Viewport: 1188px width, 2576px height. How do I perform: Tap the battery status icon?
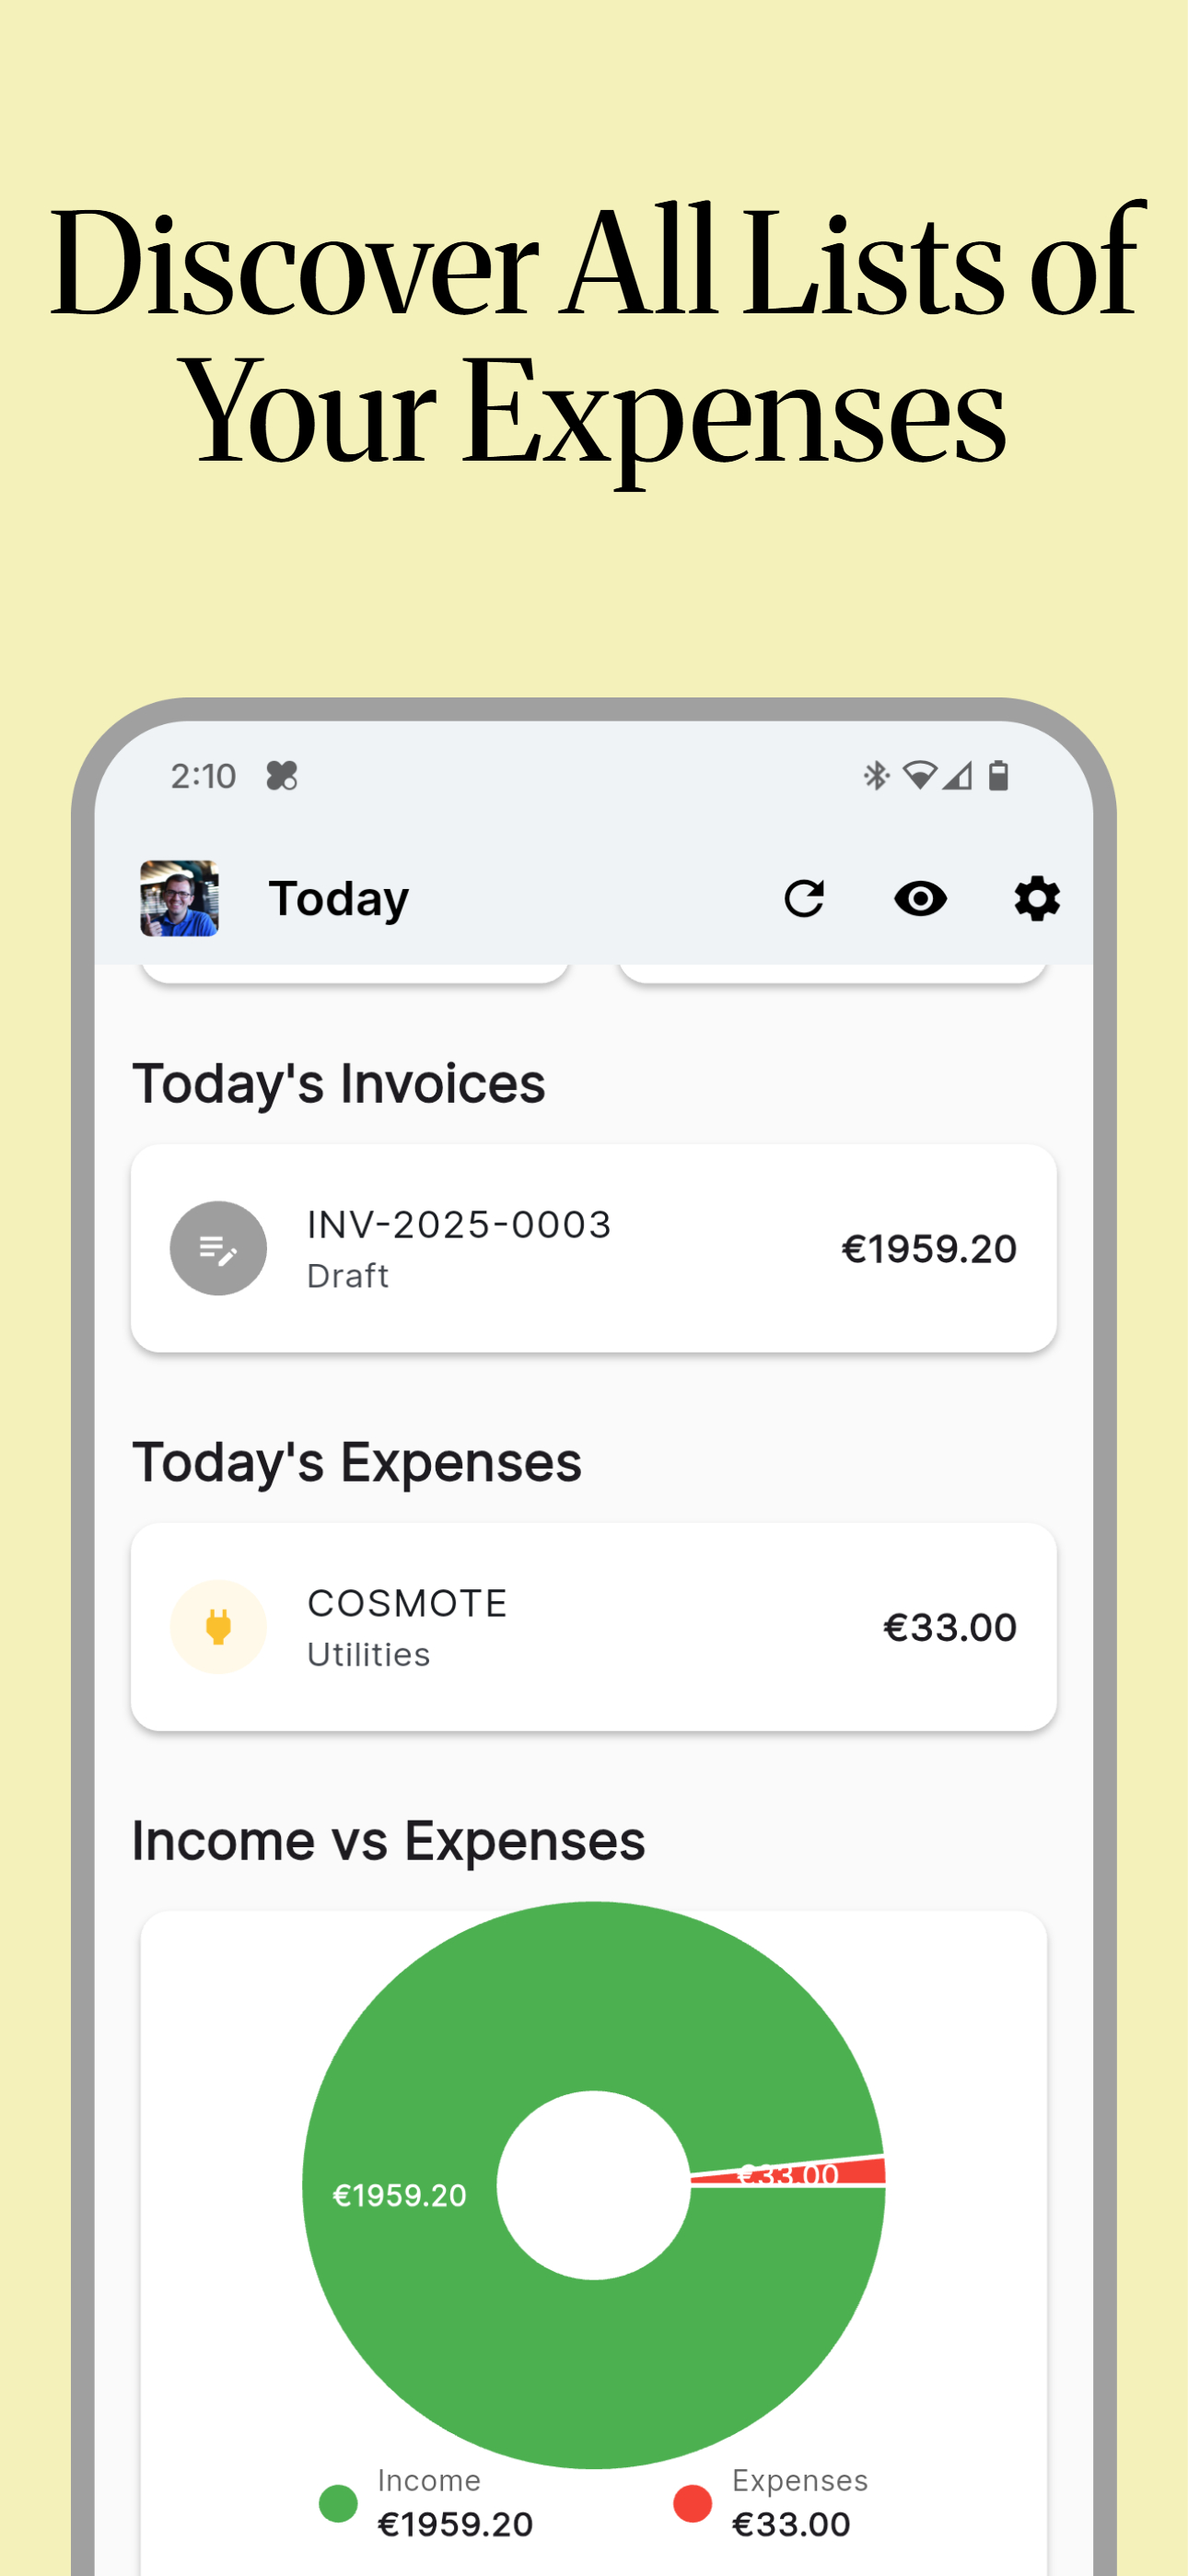click(998, 775)
